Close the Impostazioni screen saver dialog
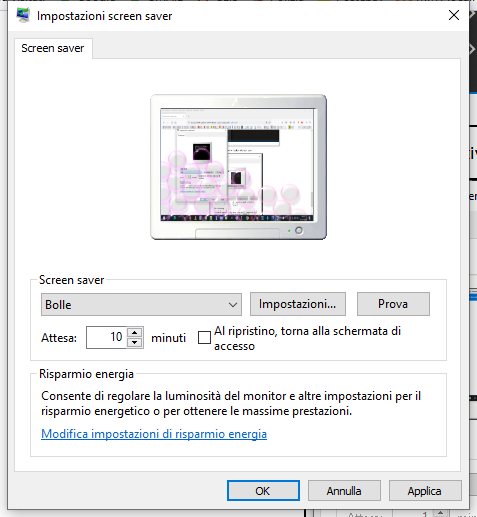477x517 pixels. coord(454,15)
